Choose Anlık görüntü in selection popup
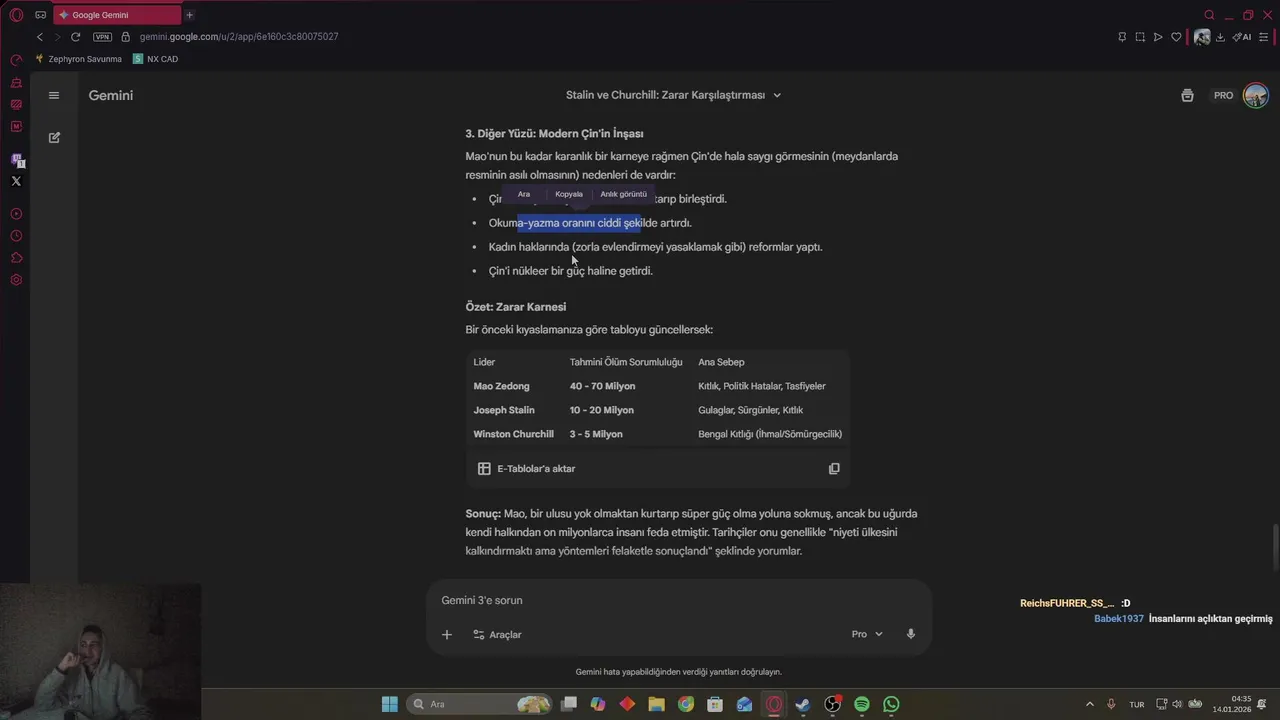Viewport: 1280px width, 720px height. 623,194
